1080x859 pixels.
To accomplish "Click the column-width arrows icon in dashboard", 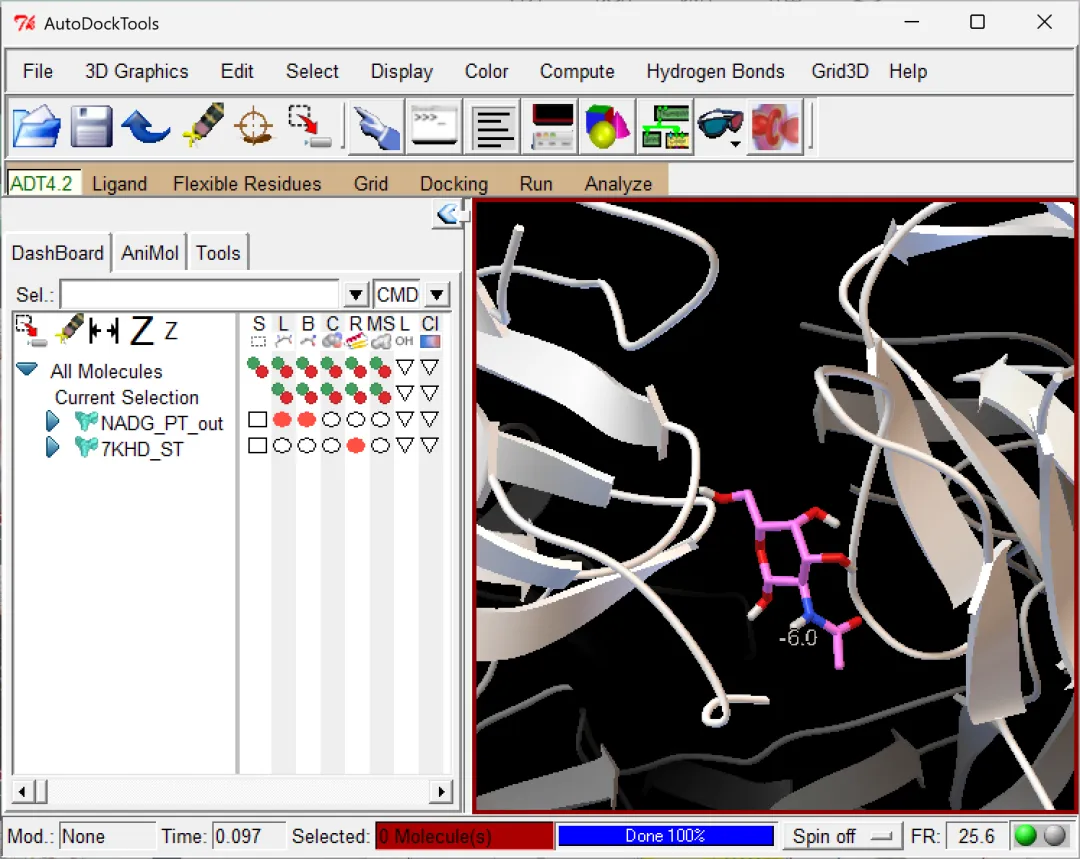I will click(x=104, y=331).
